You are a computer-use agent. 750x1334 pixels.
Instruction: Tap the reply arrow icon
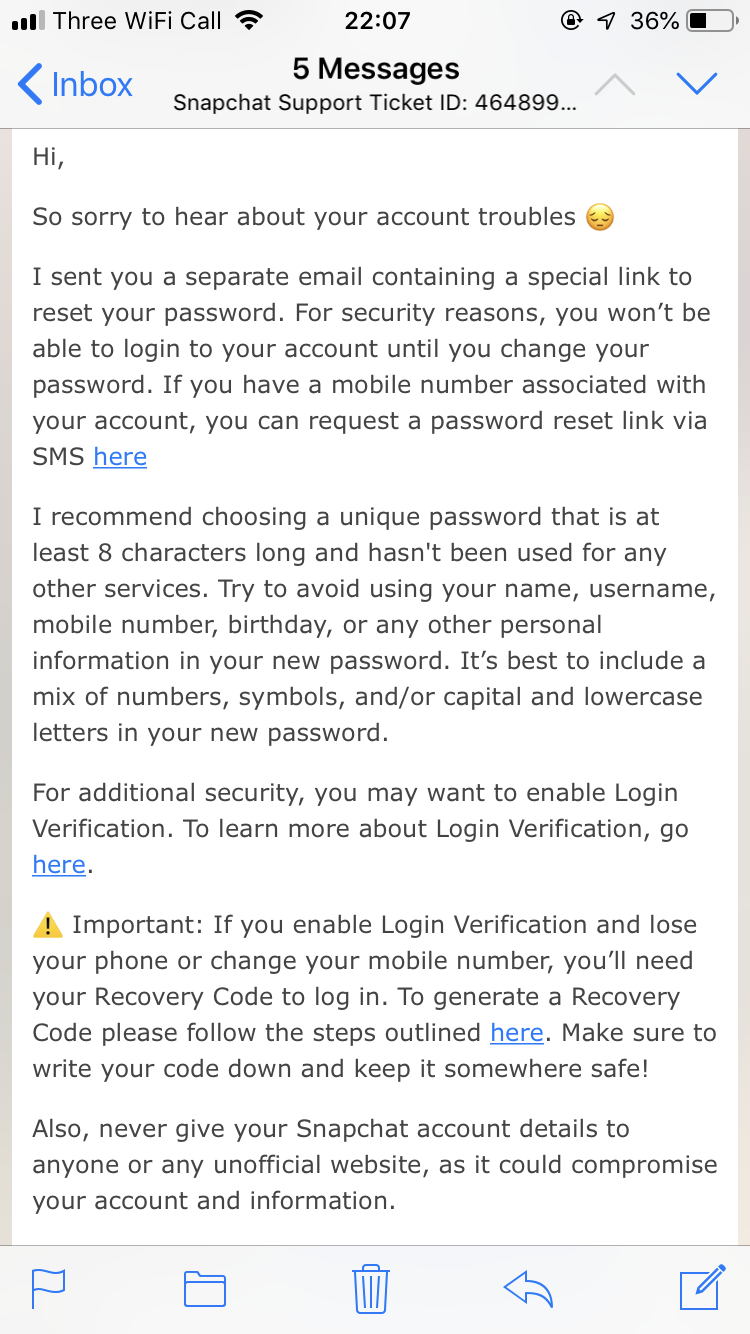point(529,1287)
